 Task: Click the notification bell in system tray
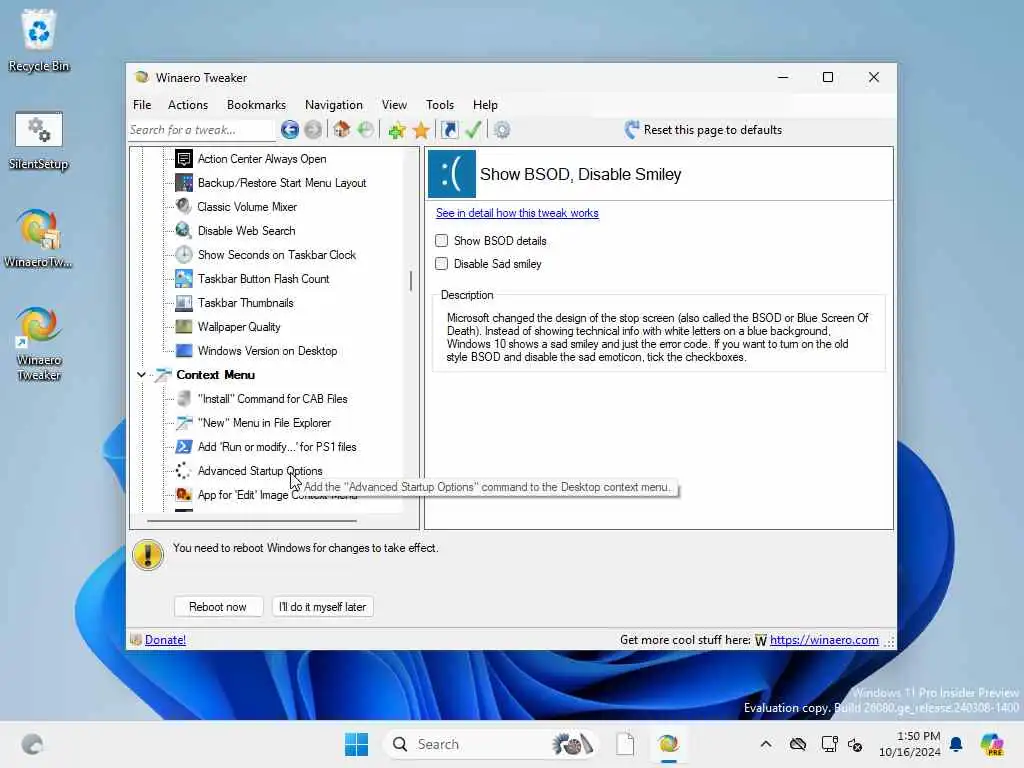(956, 744)
